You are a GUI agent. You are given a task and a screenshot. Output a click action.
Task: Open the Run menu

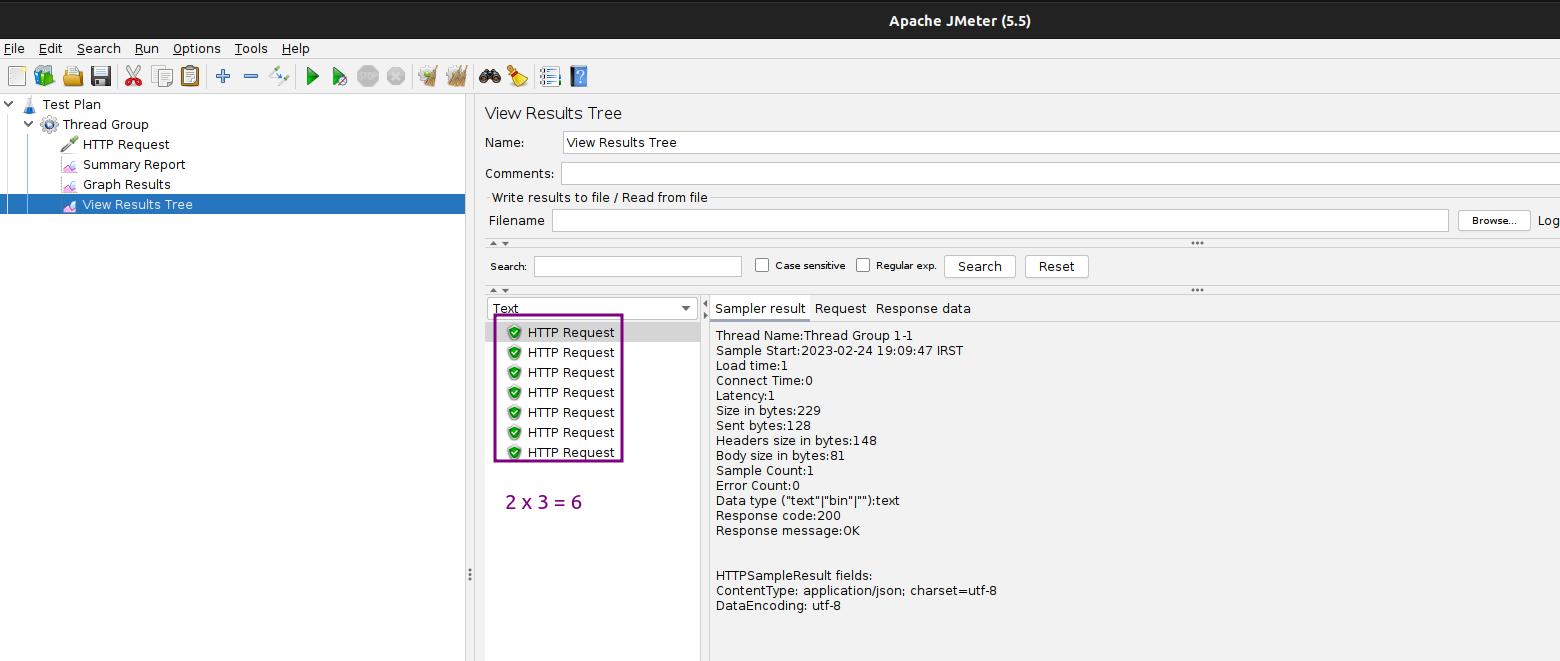click(x=147, y=48)
